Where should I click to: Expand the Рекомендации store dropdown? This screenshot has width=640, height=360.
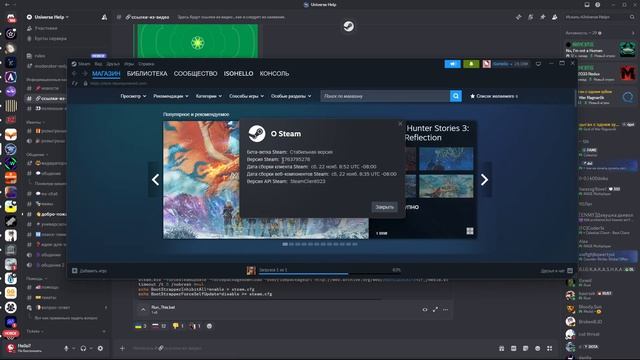pos(171,96)
